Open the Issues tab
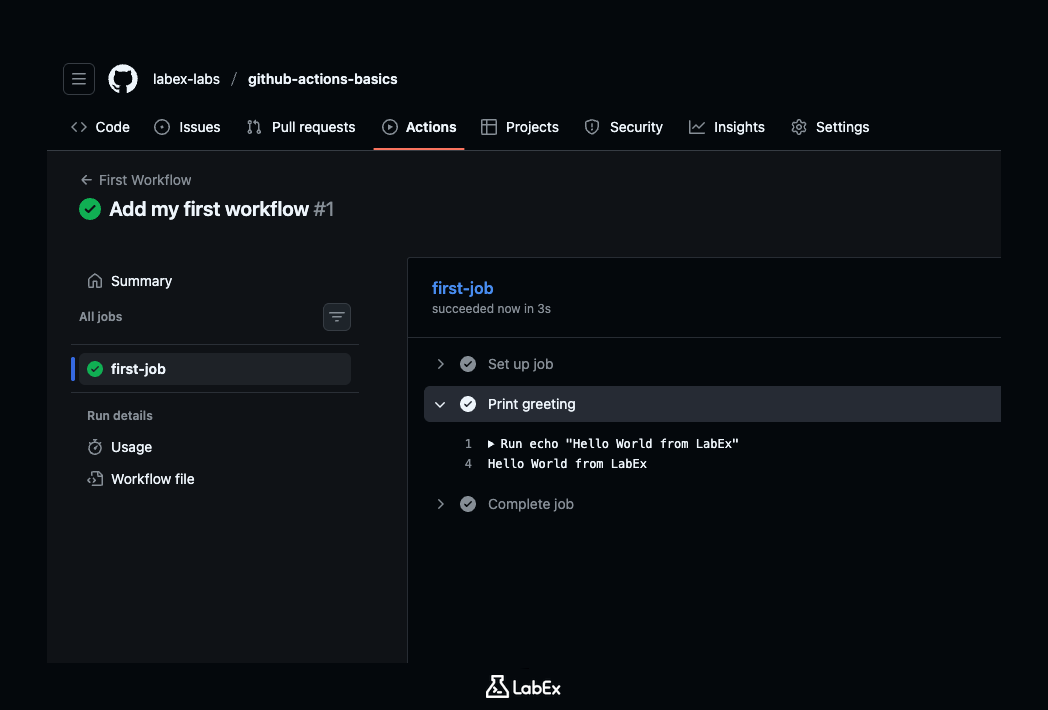The height and width of the screenshot is (710, 1048). coord(187,127)
